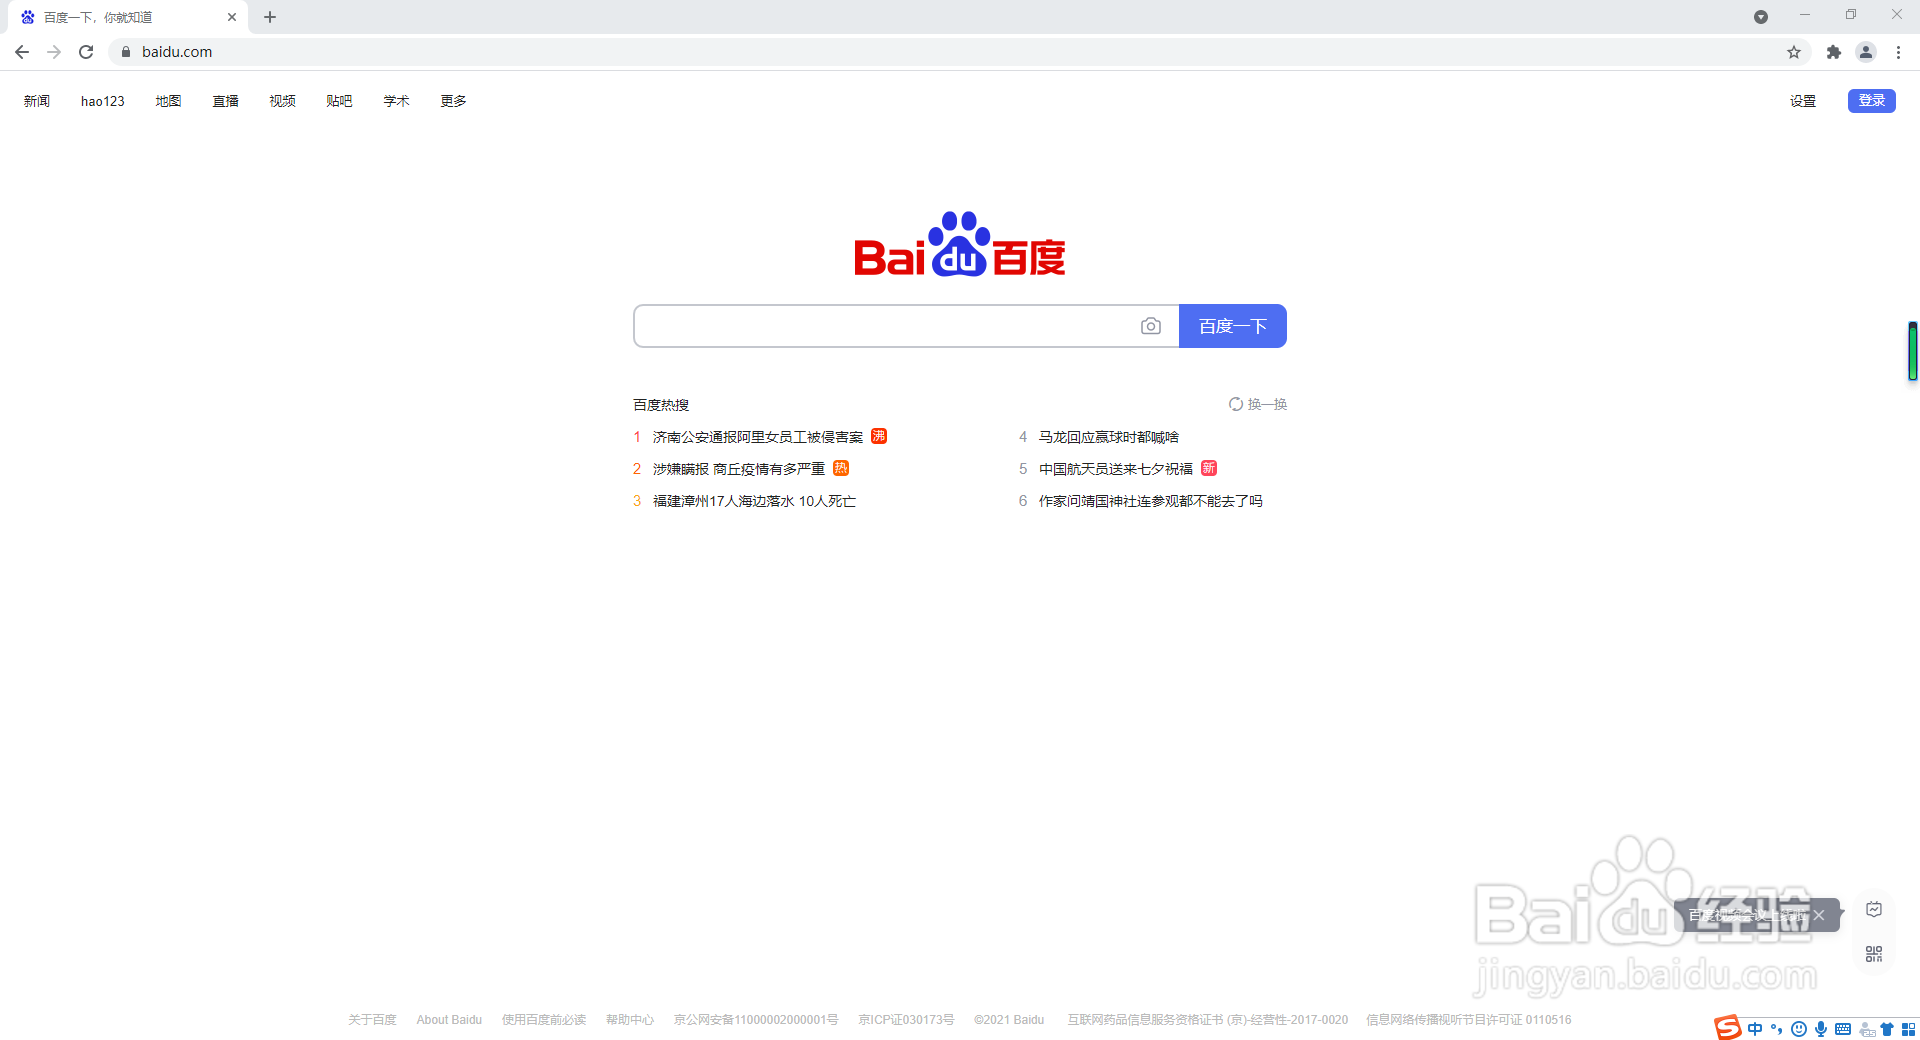The height and width of the screenshot is (1040, 1920).
Task: Toggle Sogou 中 Chinese/English mode
Action: (x=1755, y=1029)
